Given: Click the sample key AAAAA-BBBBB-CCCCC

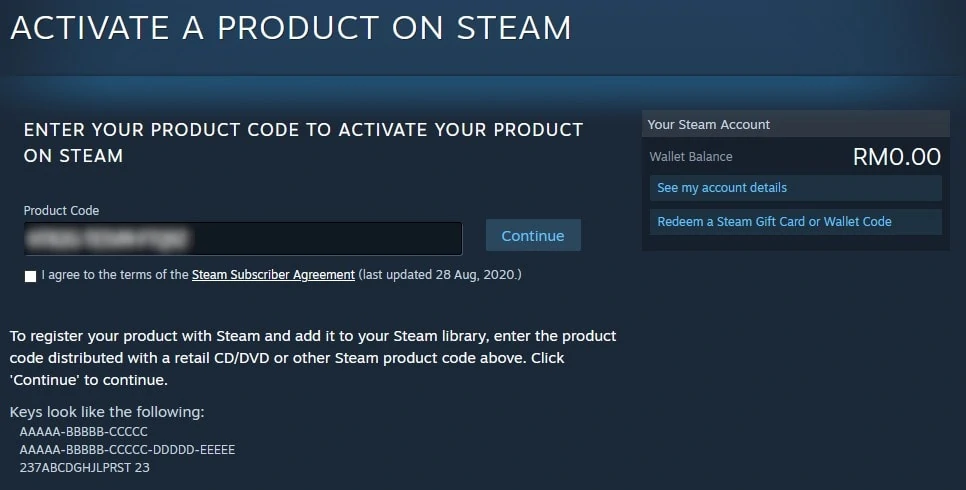Looking at the screenshot, I should [84, 431].
